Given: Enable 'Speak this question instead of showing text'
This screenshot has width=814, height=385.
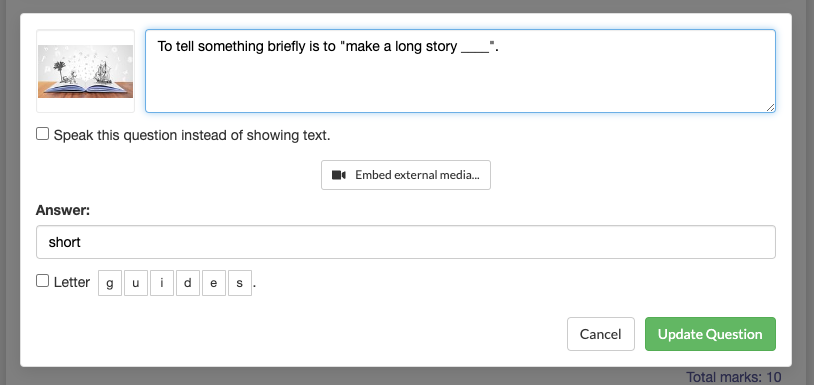Looking at the screenshot, I should tap(43, 134).
